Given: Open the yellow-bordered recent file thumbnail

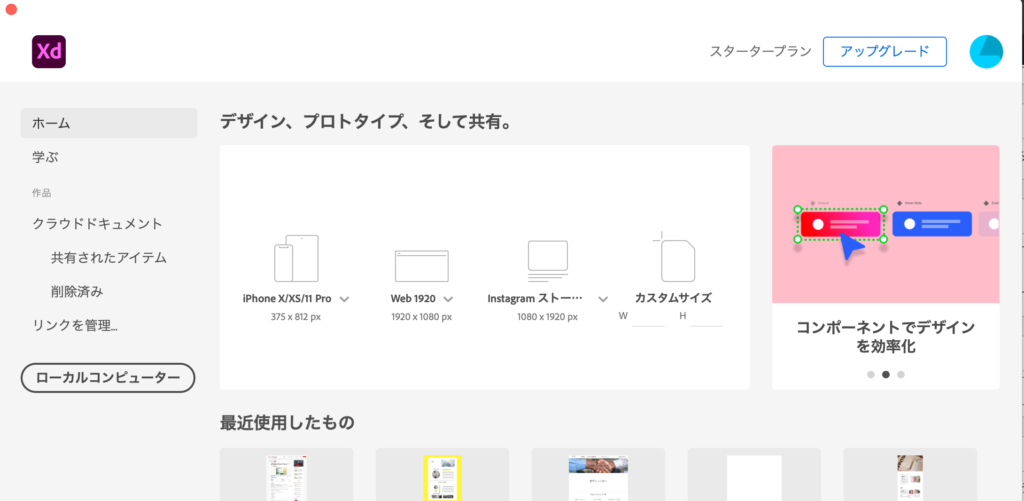Looking at the screenshot, I should coord(441,476).
